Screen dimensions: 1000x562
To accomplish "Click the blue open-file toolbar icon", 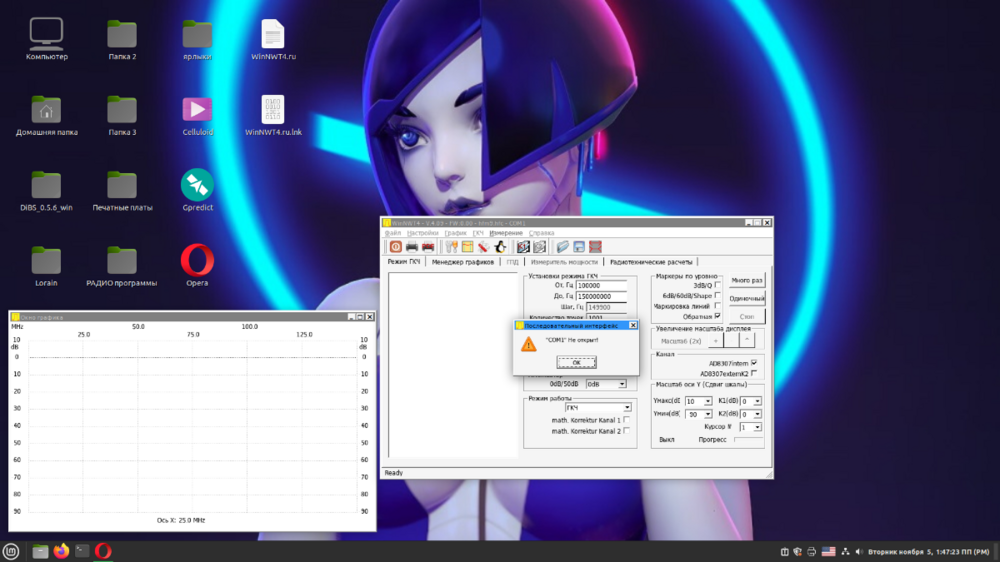I will click(x=562, y=247).
